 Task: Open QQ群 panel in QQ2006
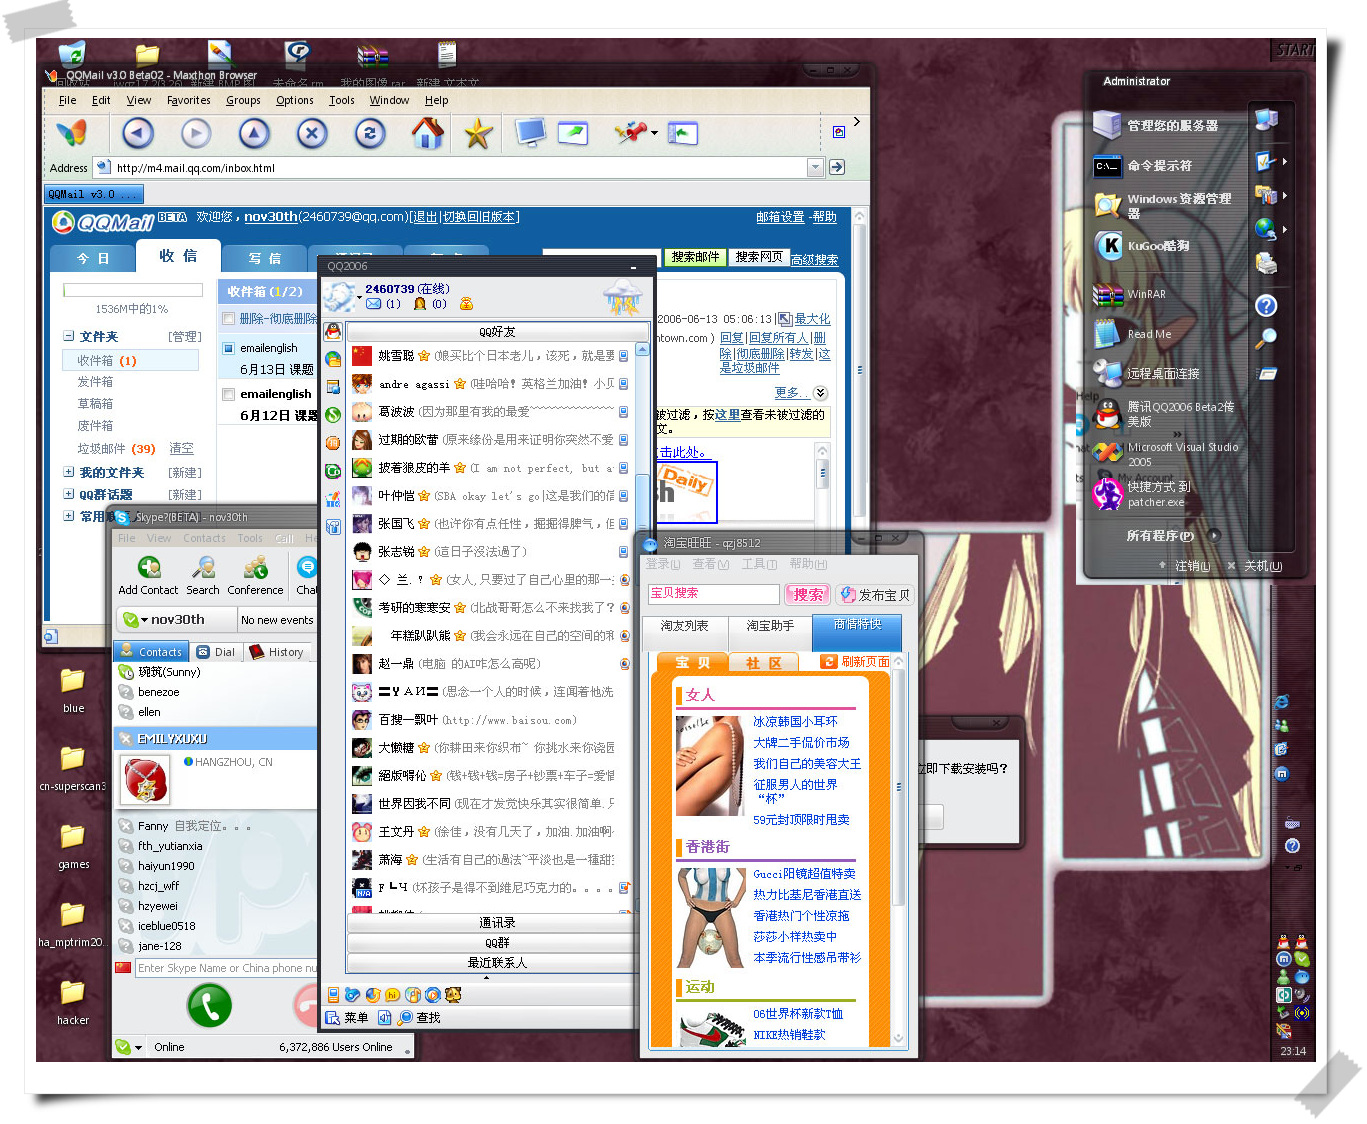(x=497, y=943)
